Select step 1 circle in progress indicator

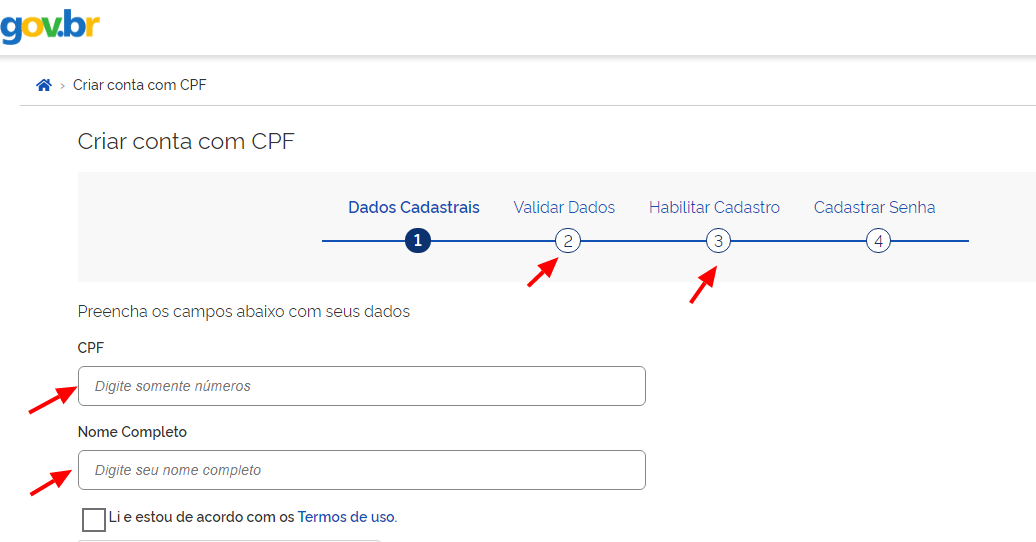tap(418, 241)
